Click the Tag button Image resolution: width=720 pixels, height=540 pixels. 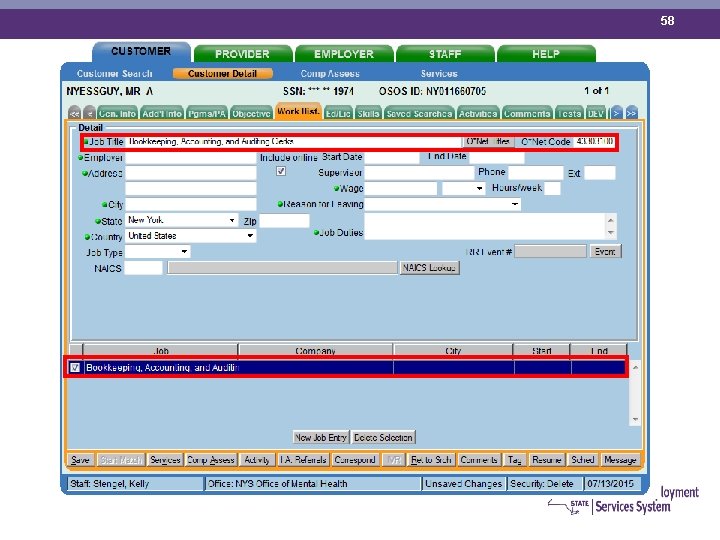tap(515, 460)
